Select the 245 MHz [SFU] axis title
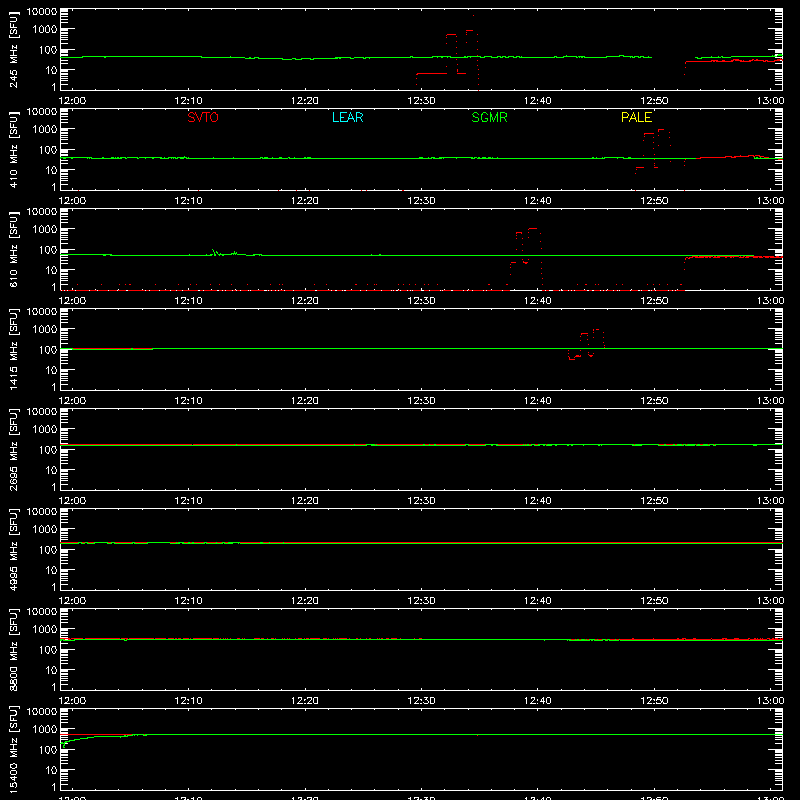 (x=13, y=50)
